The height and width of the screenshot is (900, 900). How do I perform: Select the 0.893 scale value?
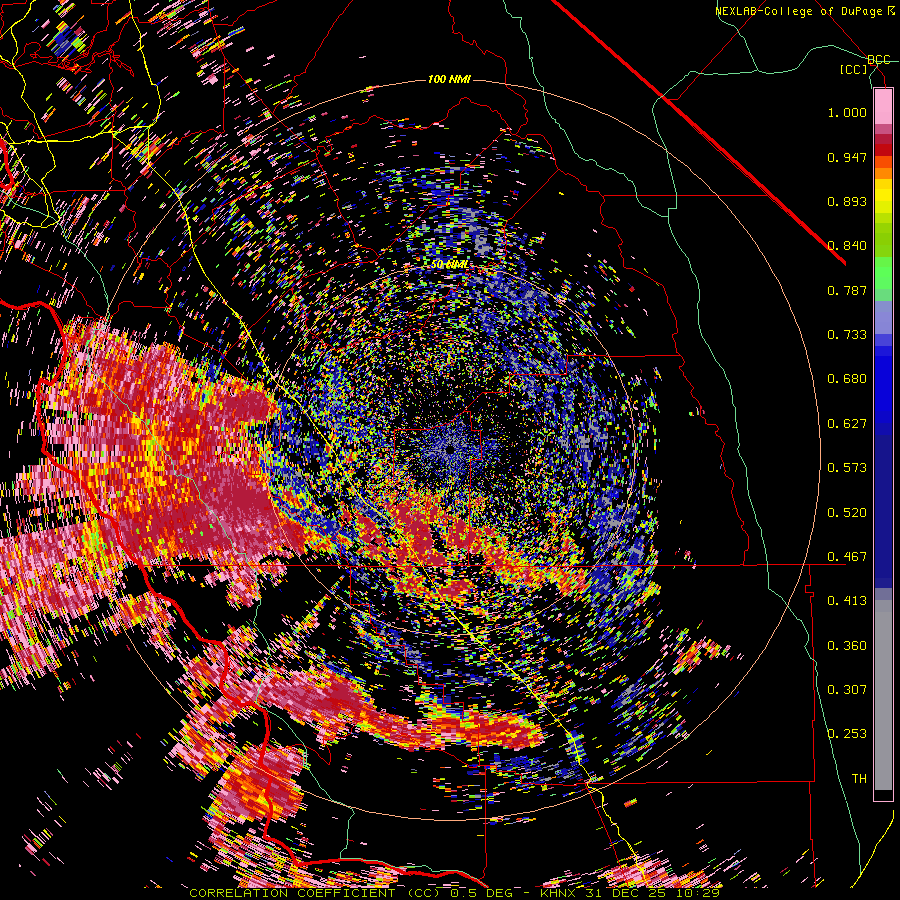click(x=847, y=201)
